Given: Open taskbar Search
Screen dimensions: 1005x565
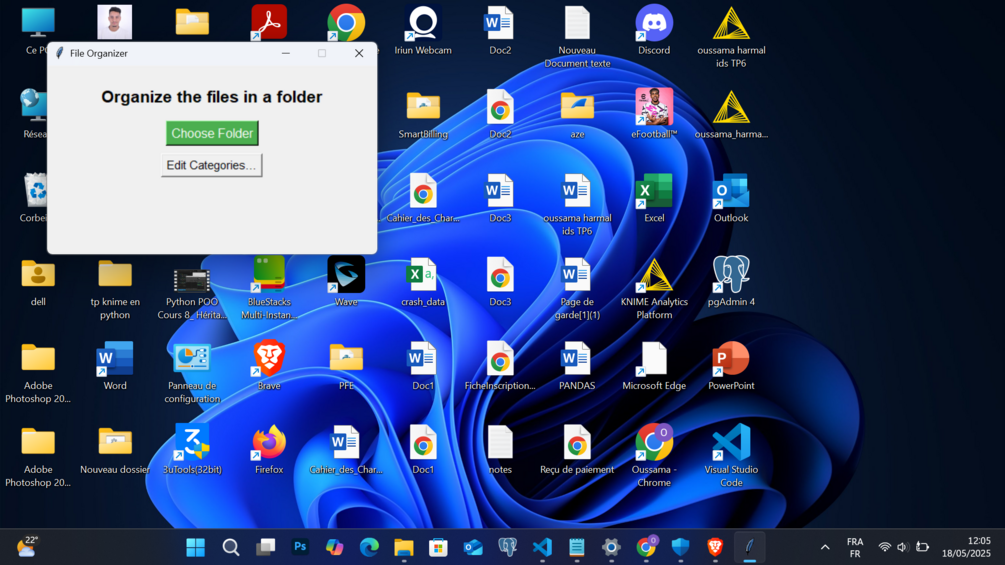Looking at the screenshot, I should click(231, 547).
